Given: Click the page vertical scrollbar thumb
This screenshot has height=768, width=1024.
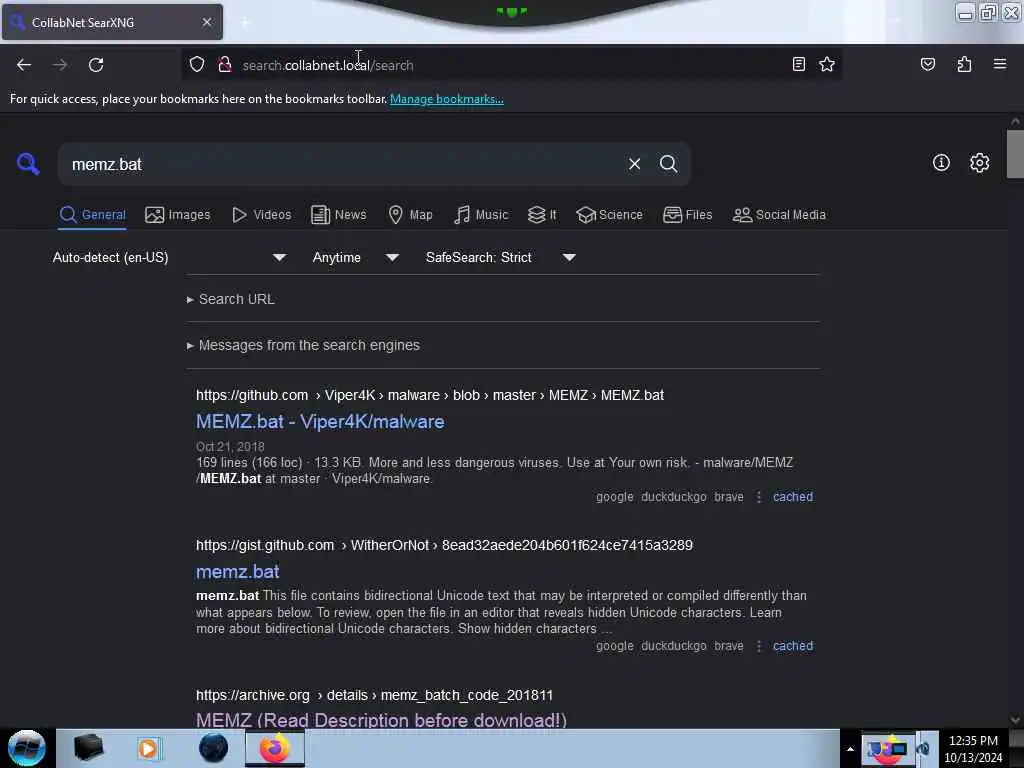Looking at the screenshot, I should [x=1015, y=154].
